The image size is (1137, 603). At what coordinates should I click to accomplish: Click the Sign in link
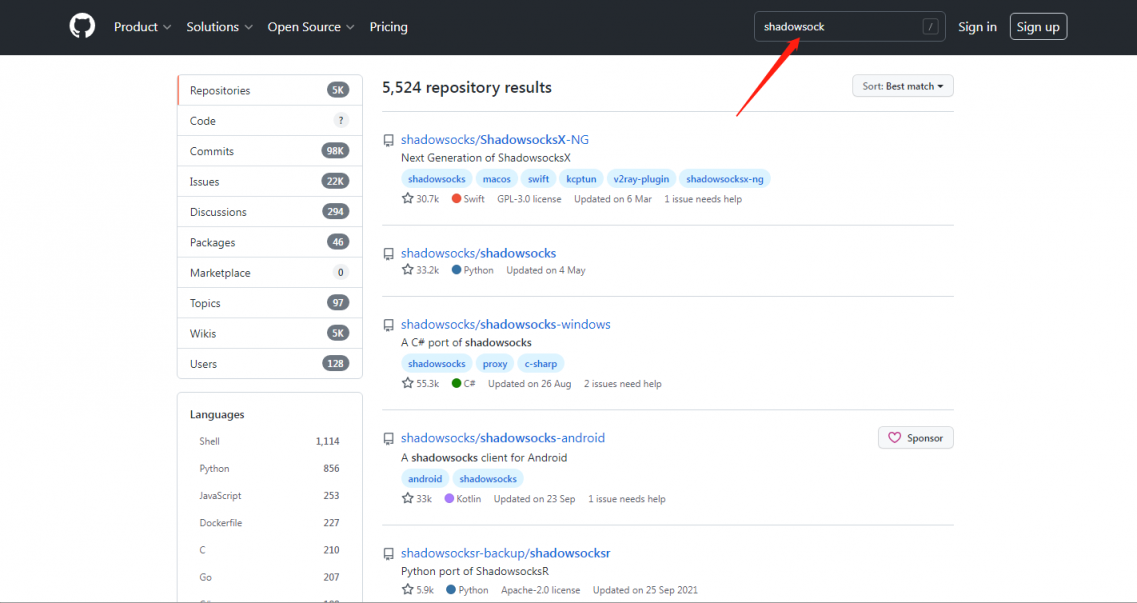pos(977,27)
